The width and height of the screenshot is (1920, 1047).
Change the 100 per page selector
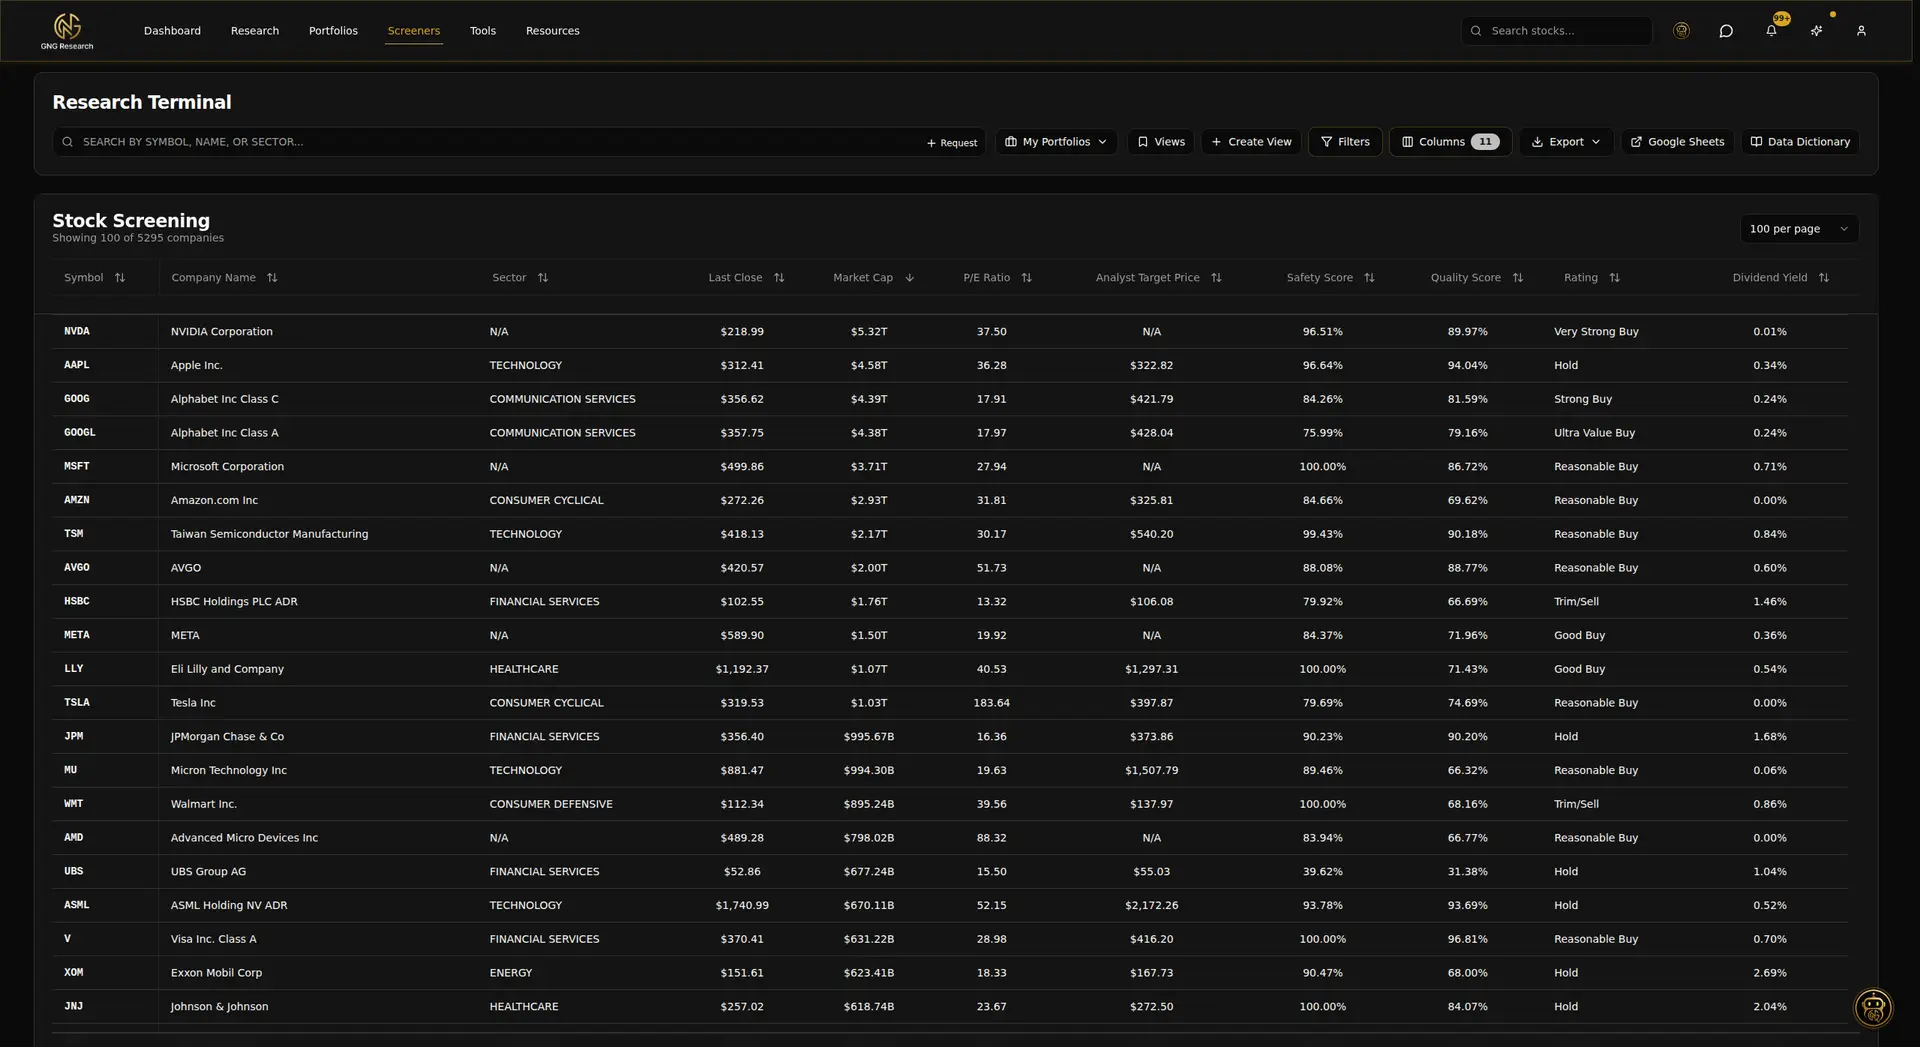(x=1799, y=229)
